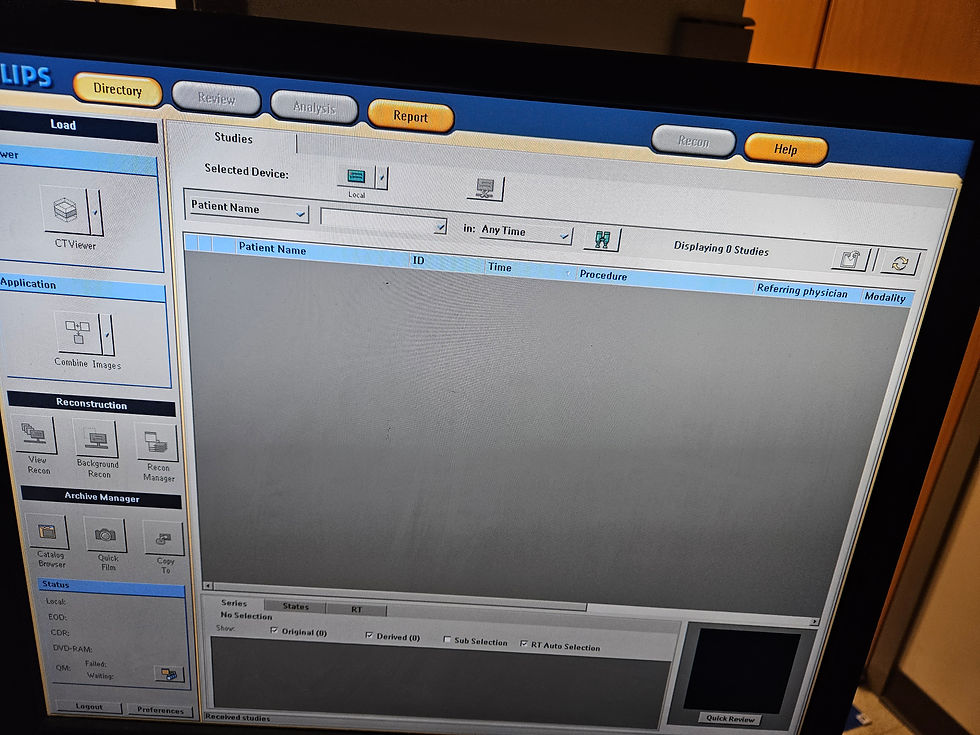This screenshot has width=980, height=735.
Task: Click the Recon button
Action: tap(694, 141)
